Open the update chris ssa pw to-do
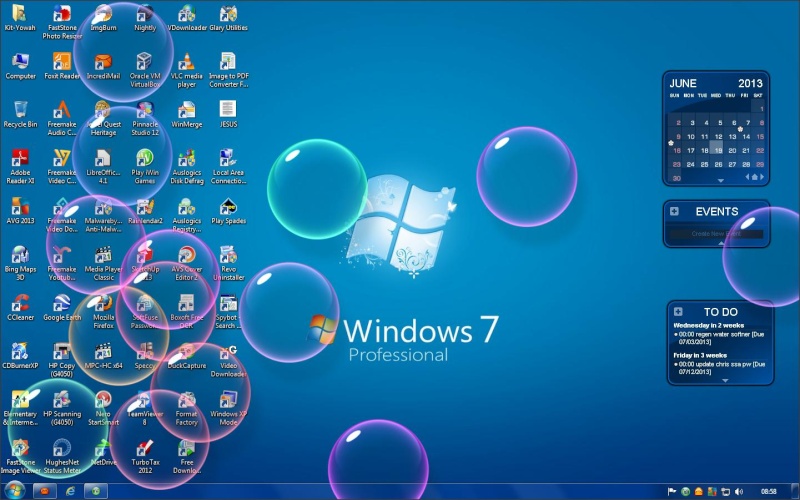Viewport: 800px width, 500px height. (x=719, y=368)
